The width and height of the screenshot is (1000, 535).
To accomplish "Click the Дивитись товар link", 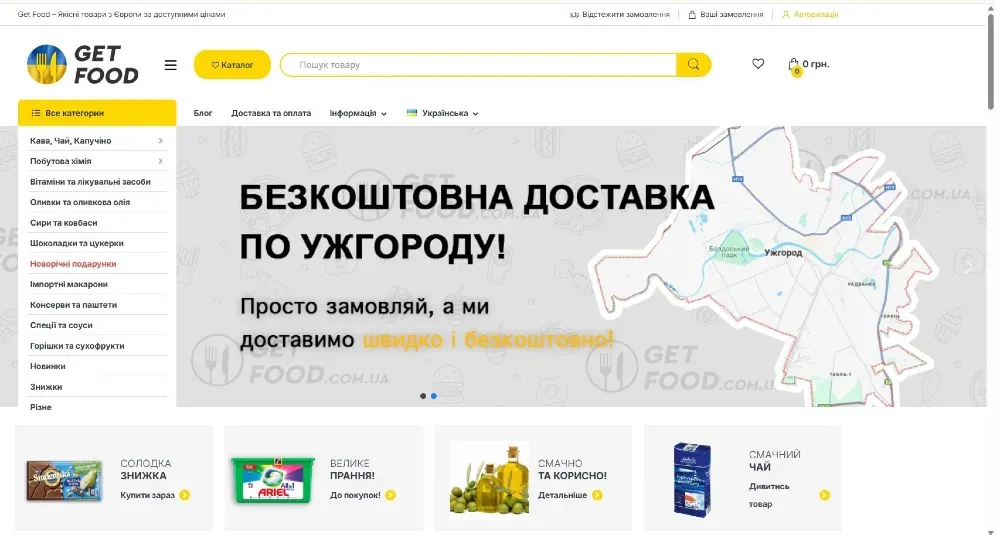I will [x=769, y=495].
